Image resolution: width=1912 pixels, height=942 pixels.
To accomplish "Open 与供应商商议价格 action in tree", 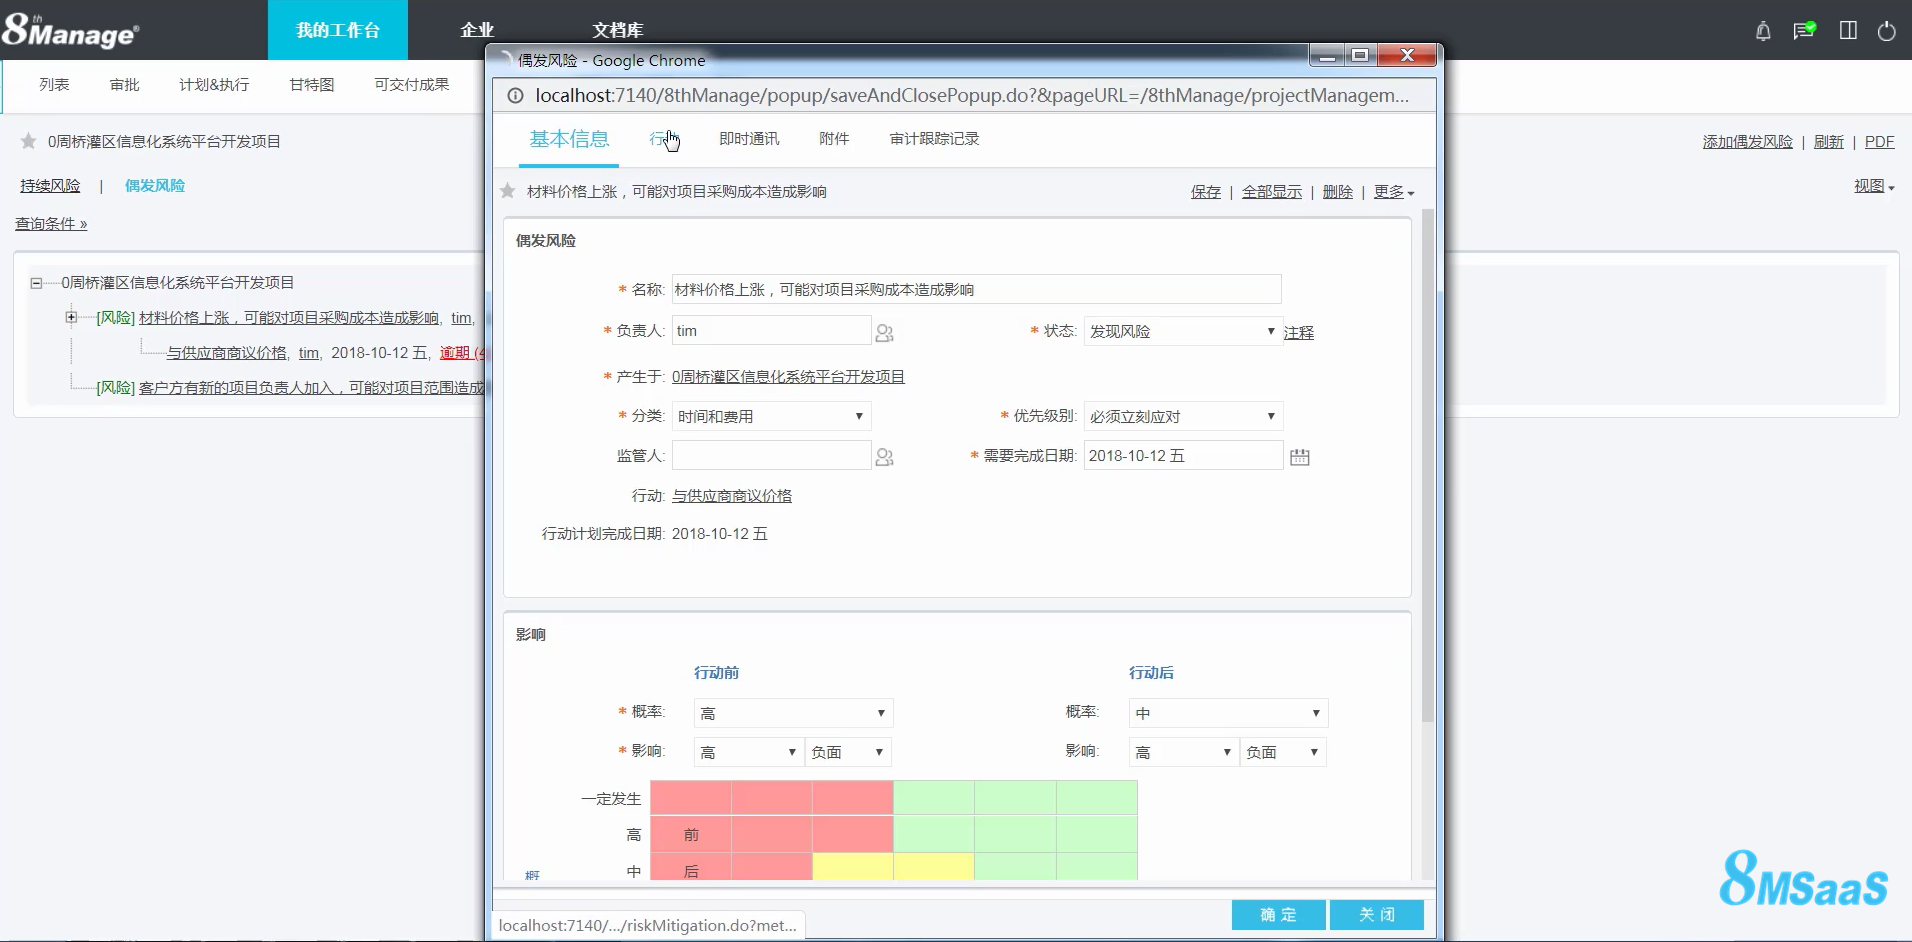I will [226, 353].
